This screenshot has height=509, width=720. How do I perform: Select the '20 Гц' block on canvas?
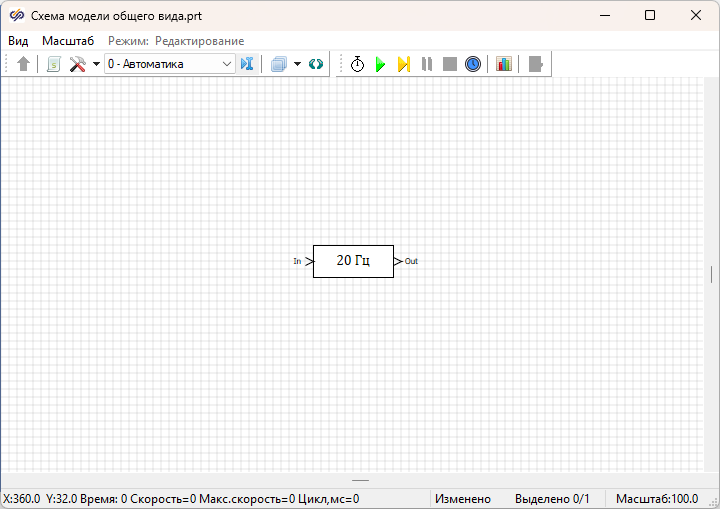[353, 261]
